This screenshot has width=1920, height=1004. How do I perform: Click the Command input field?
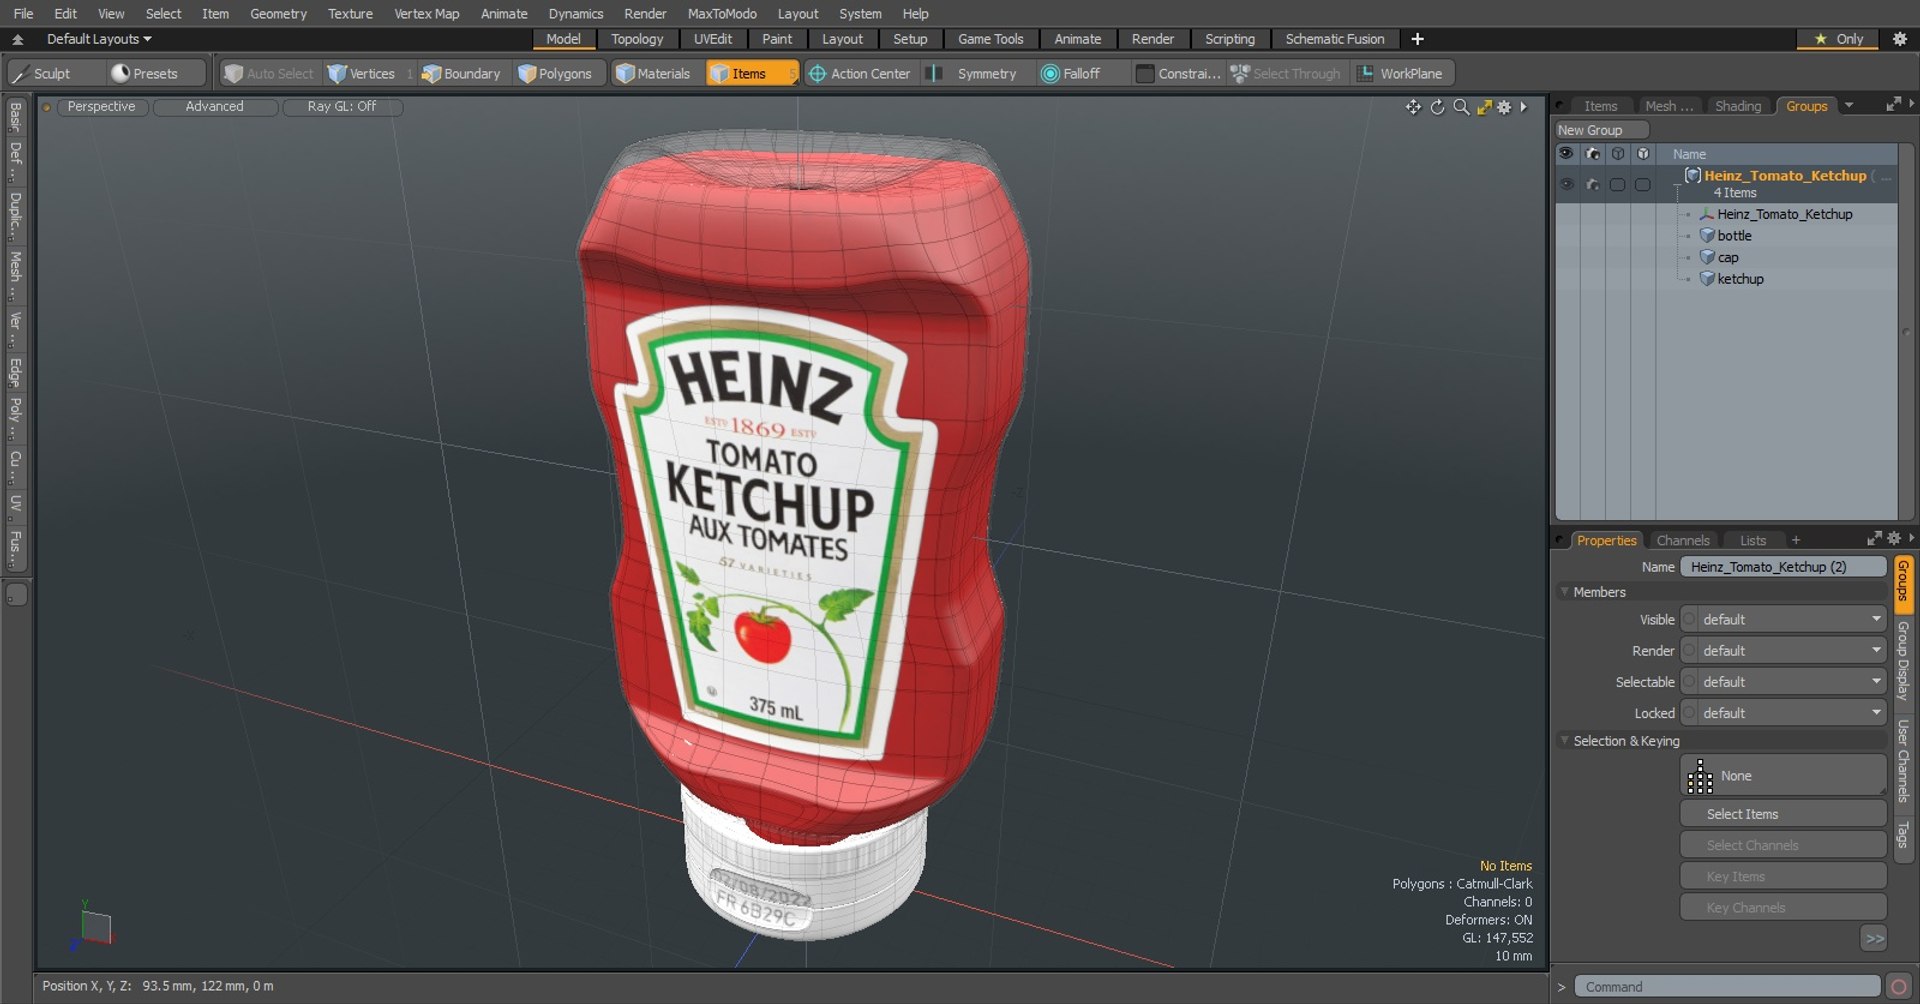point(1727,986)
